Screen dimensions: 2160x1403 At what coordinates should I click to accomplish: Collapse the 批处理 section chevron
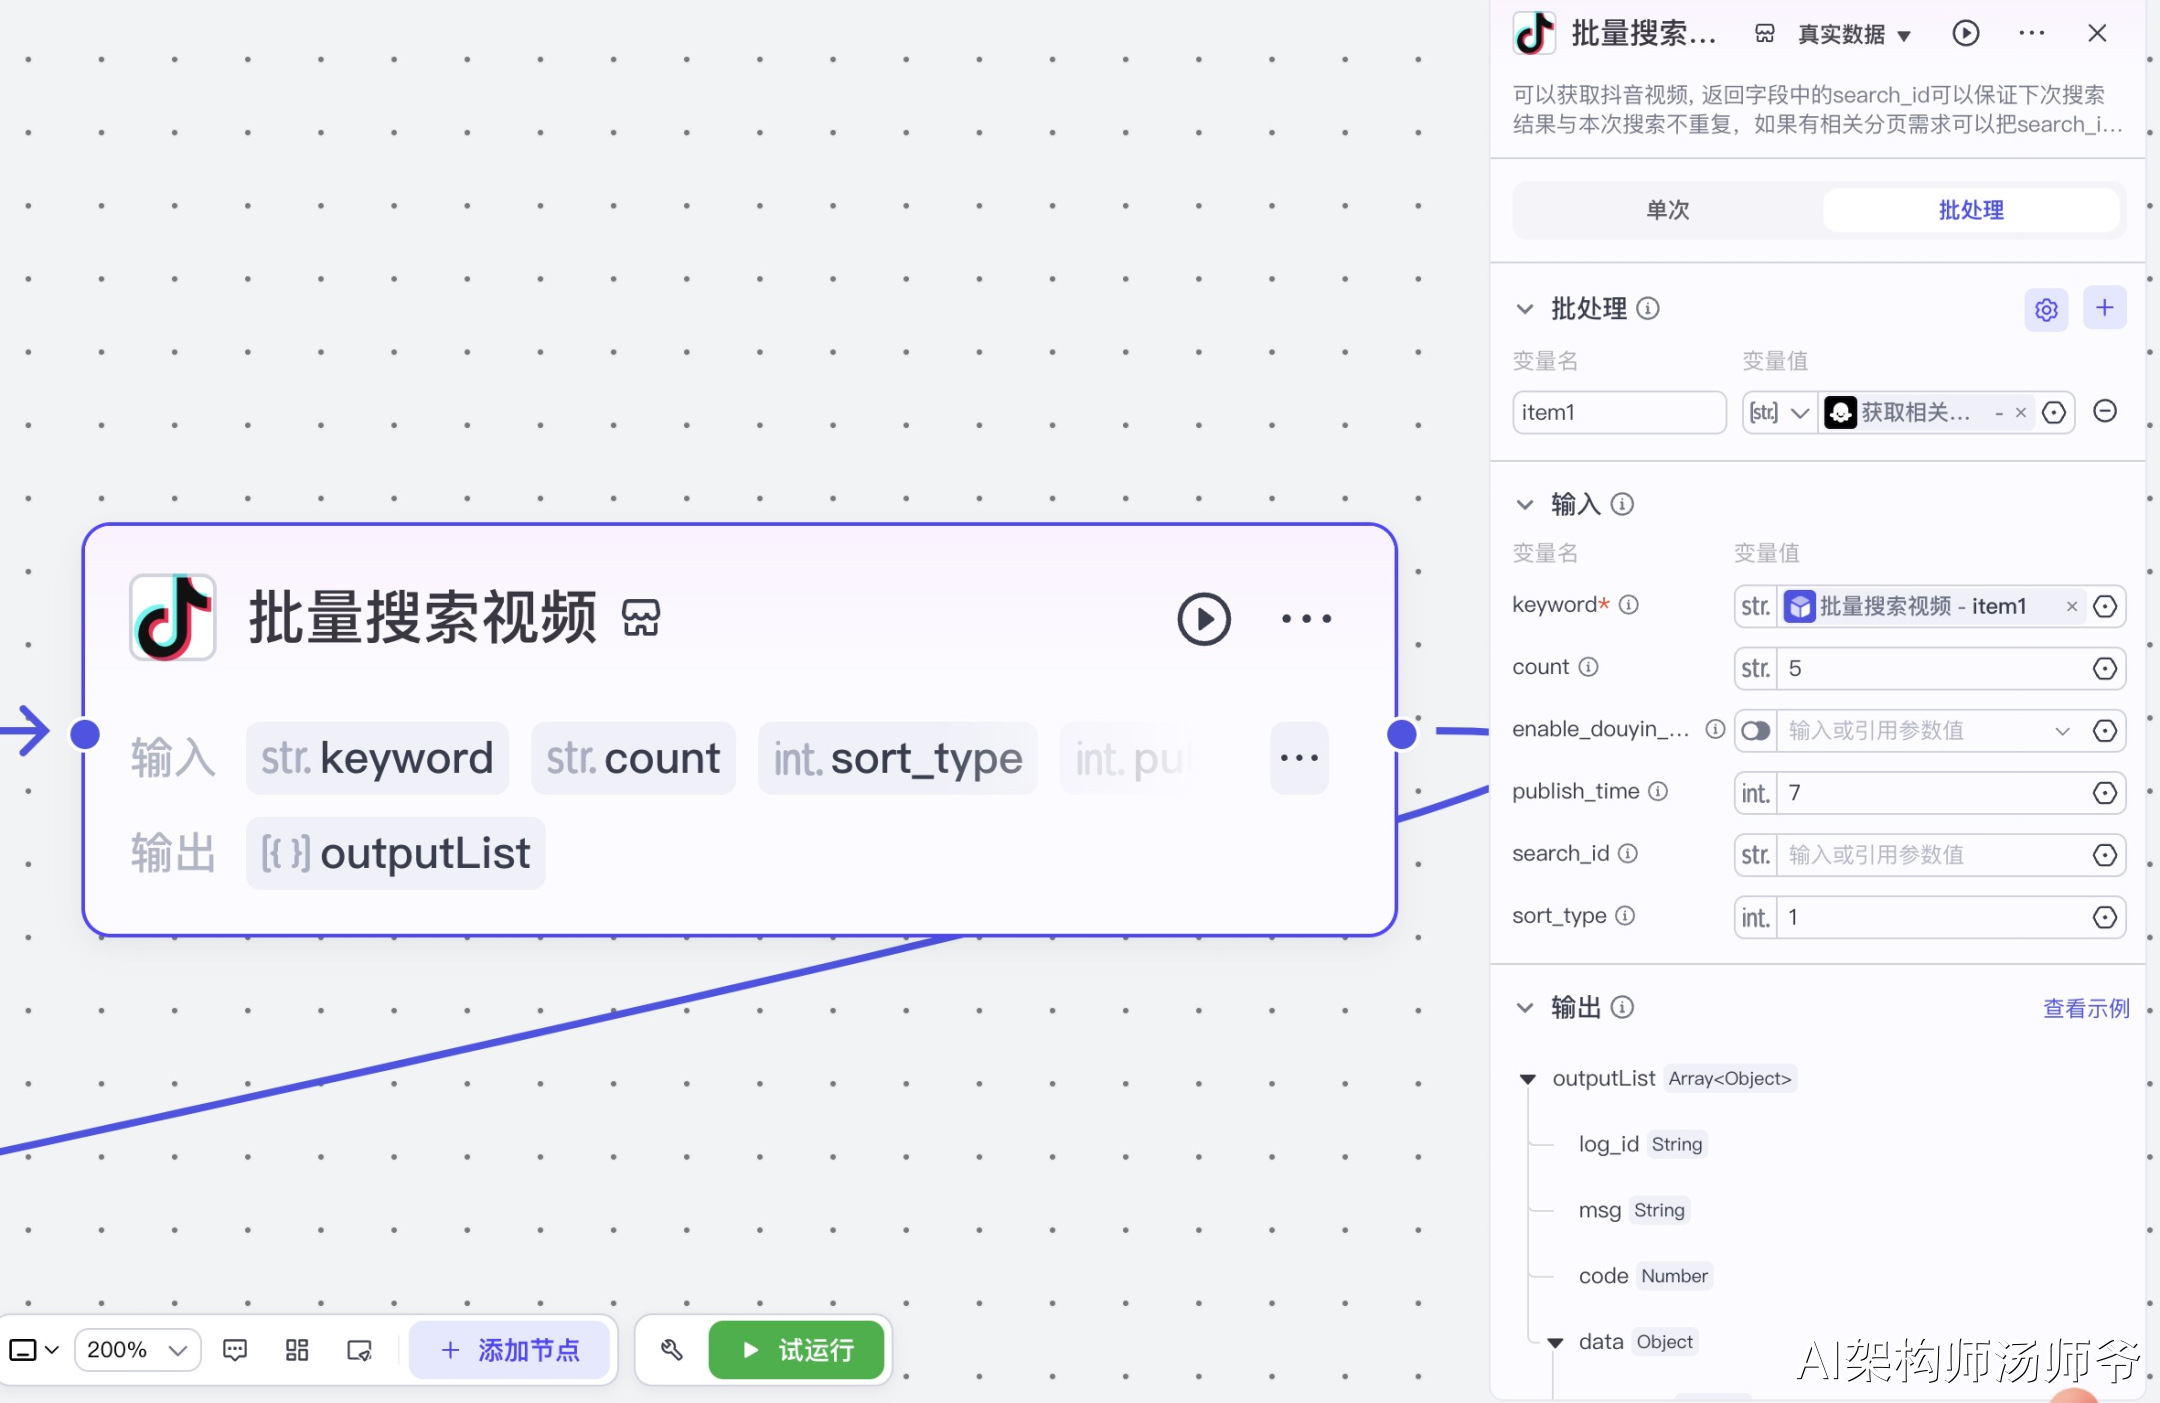point(1525,309)
